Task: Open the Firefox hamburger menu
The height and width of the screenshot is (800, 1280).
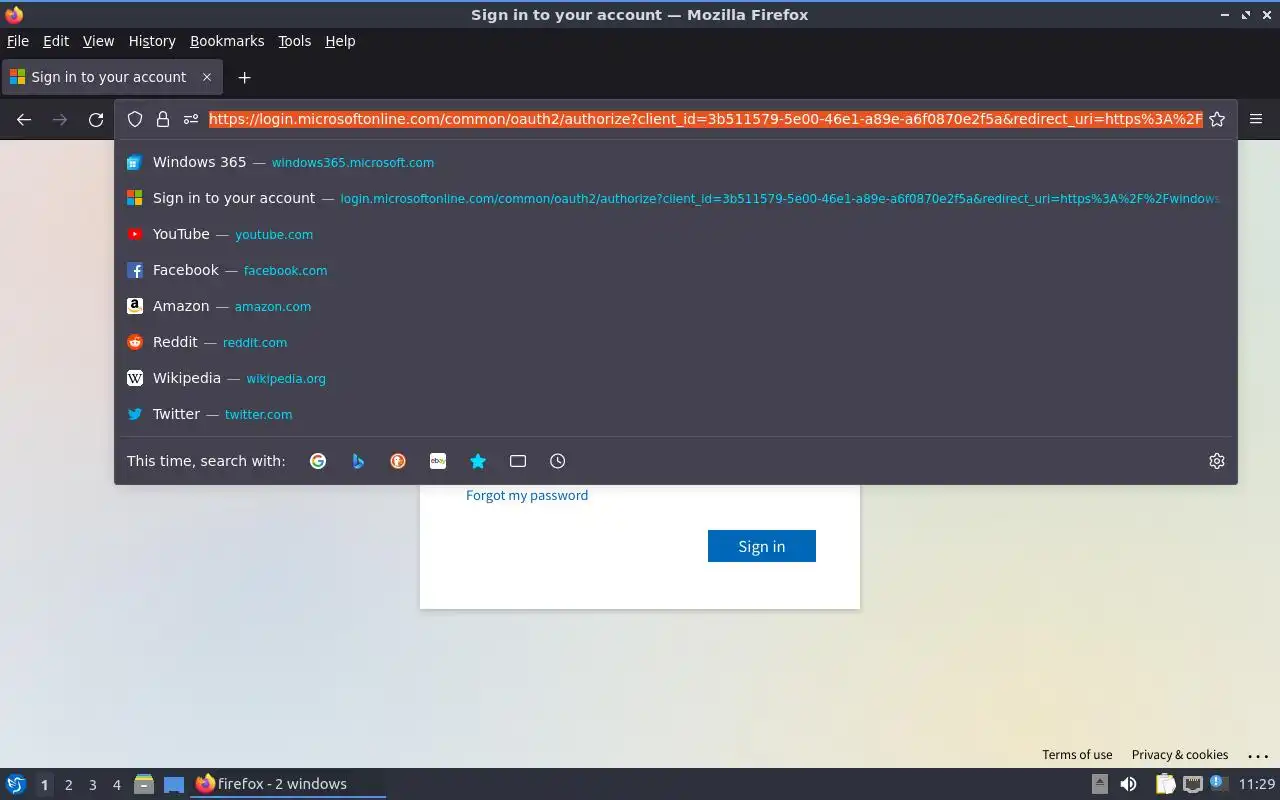Action: click(x=1256, y=119)
